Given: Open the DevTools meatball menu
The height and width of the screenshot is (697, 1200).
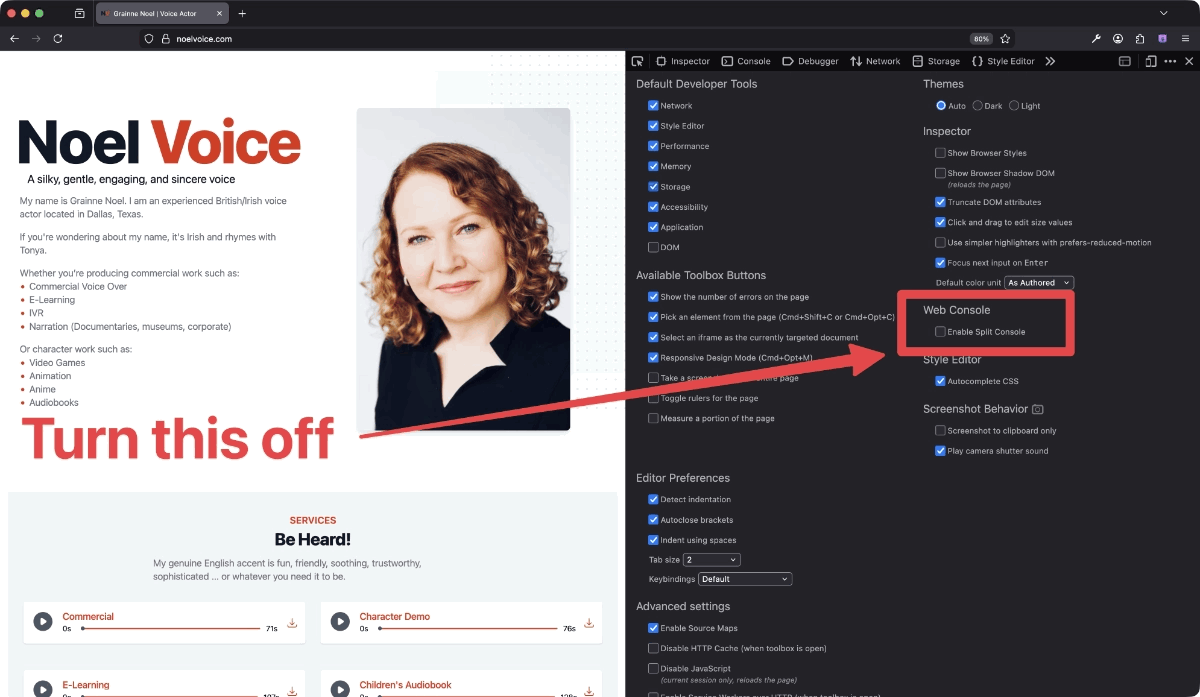Looking at the screenshot, I should (x=1169, y=61).
